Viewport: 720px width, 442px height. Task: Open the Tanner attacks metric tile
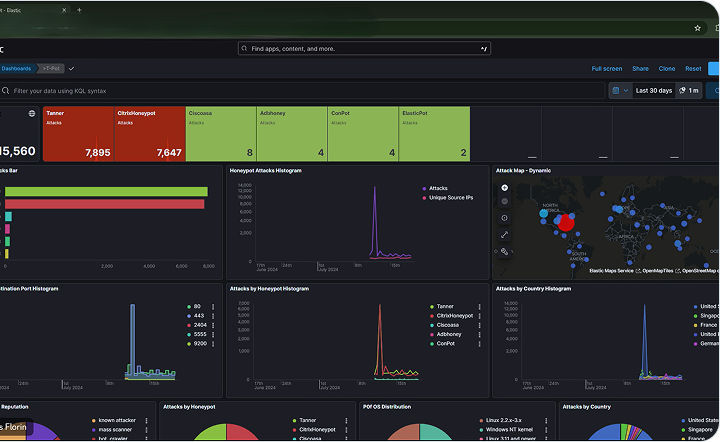[x=79, y=134]
